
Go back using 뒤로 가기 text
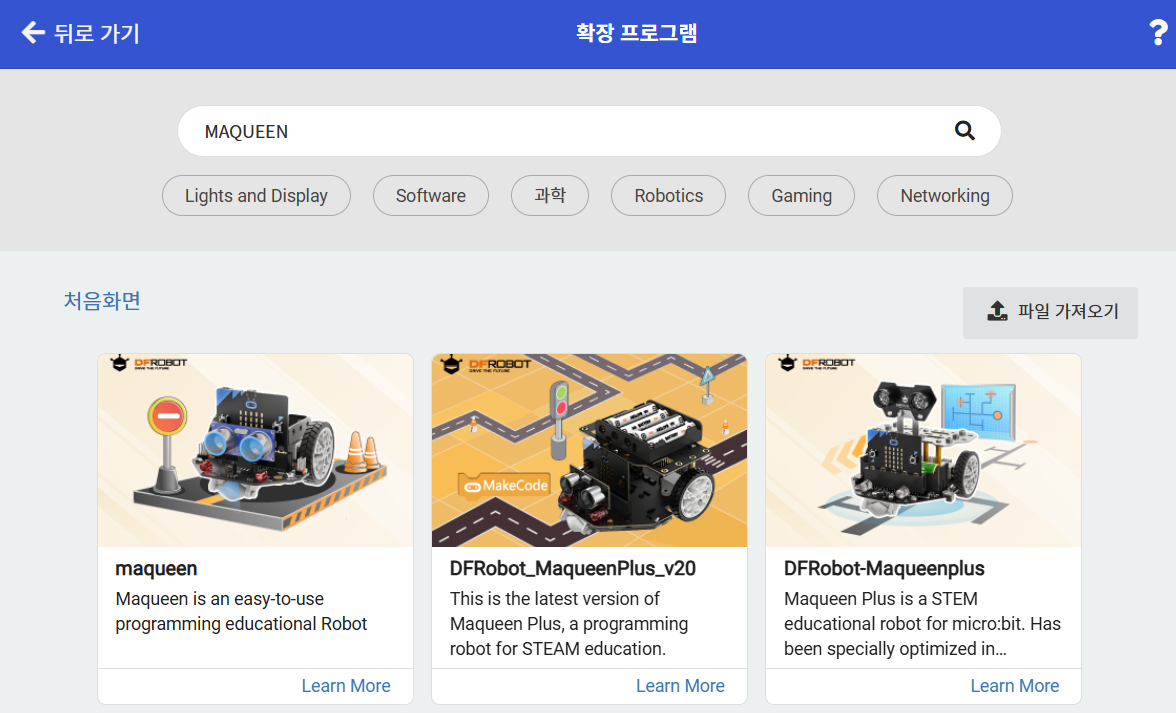tap(97, 33)
